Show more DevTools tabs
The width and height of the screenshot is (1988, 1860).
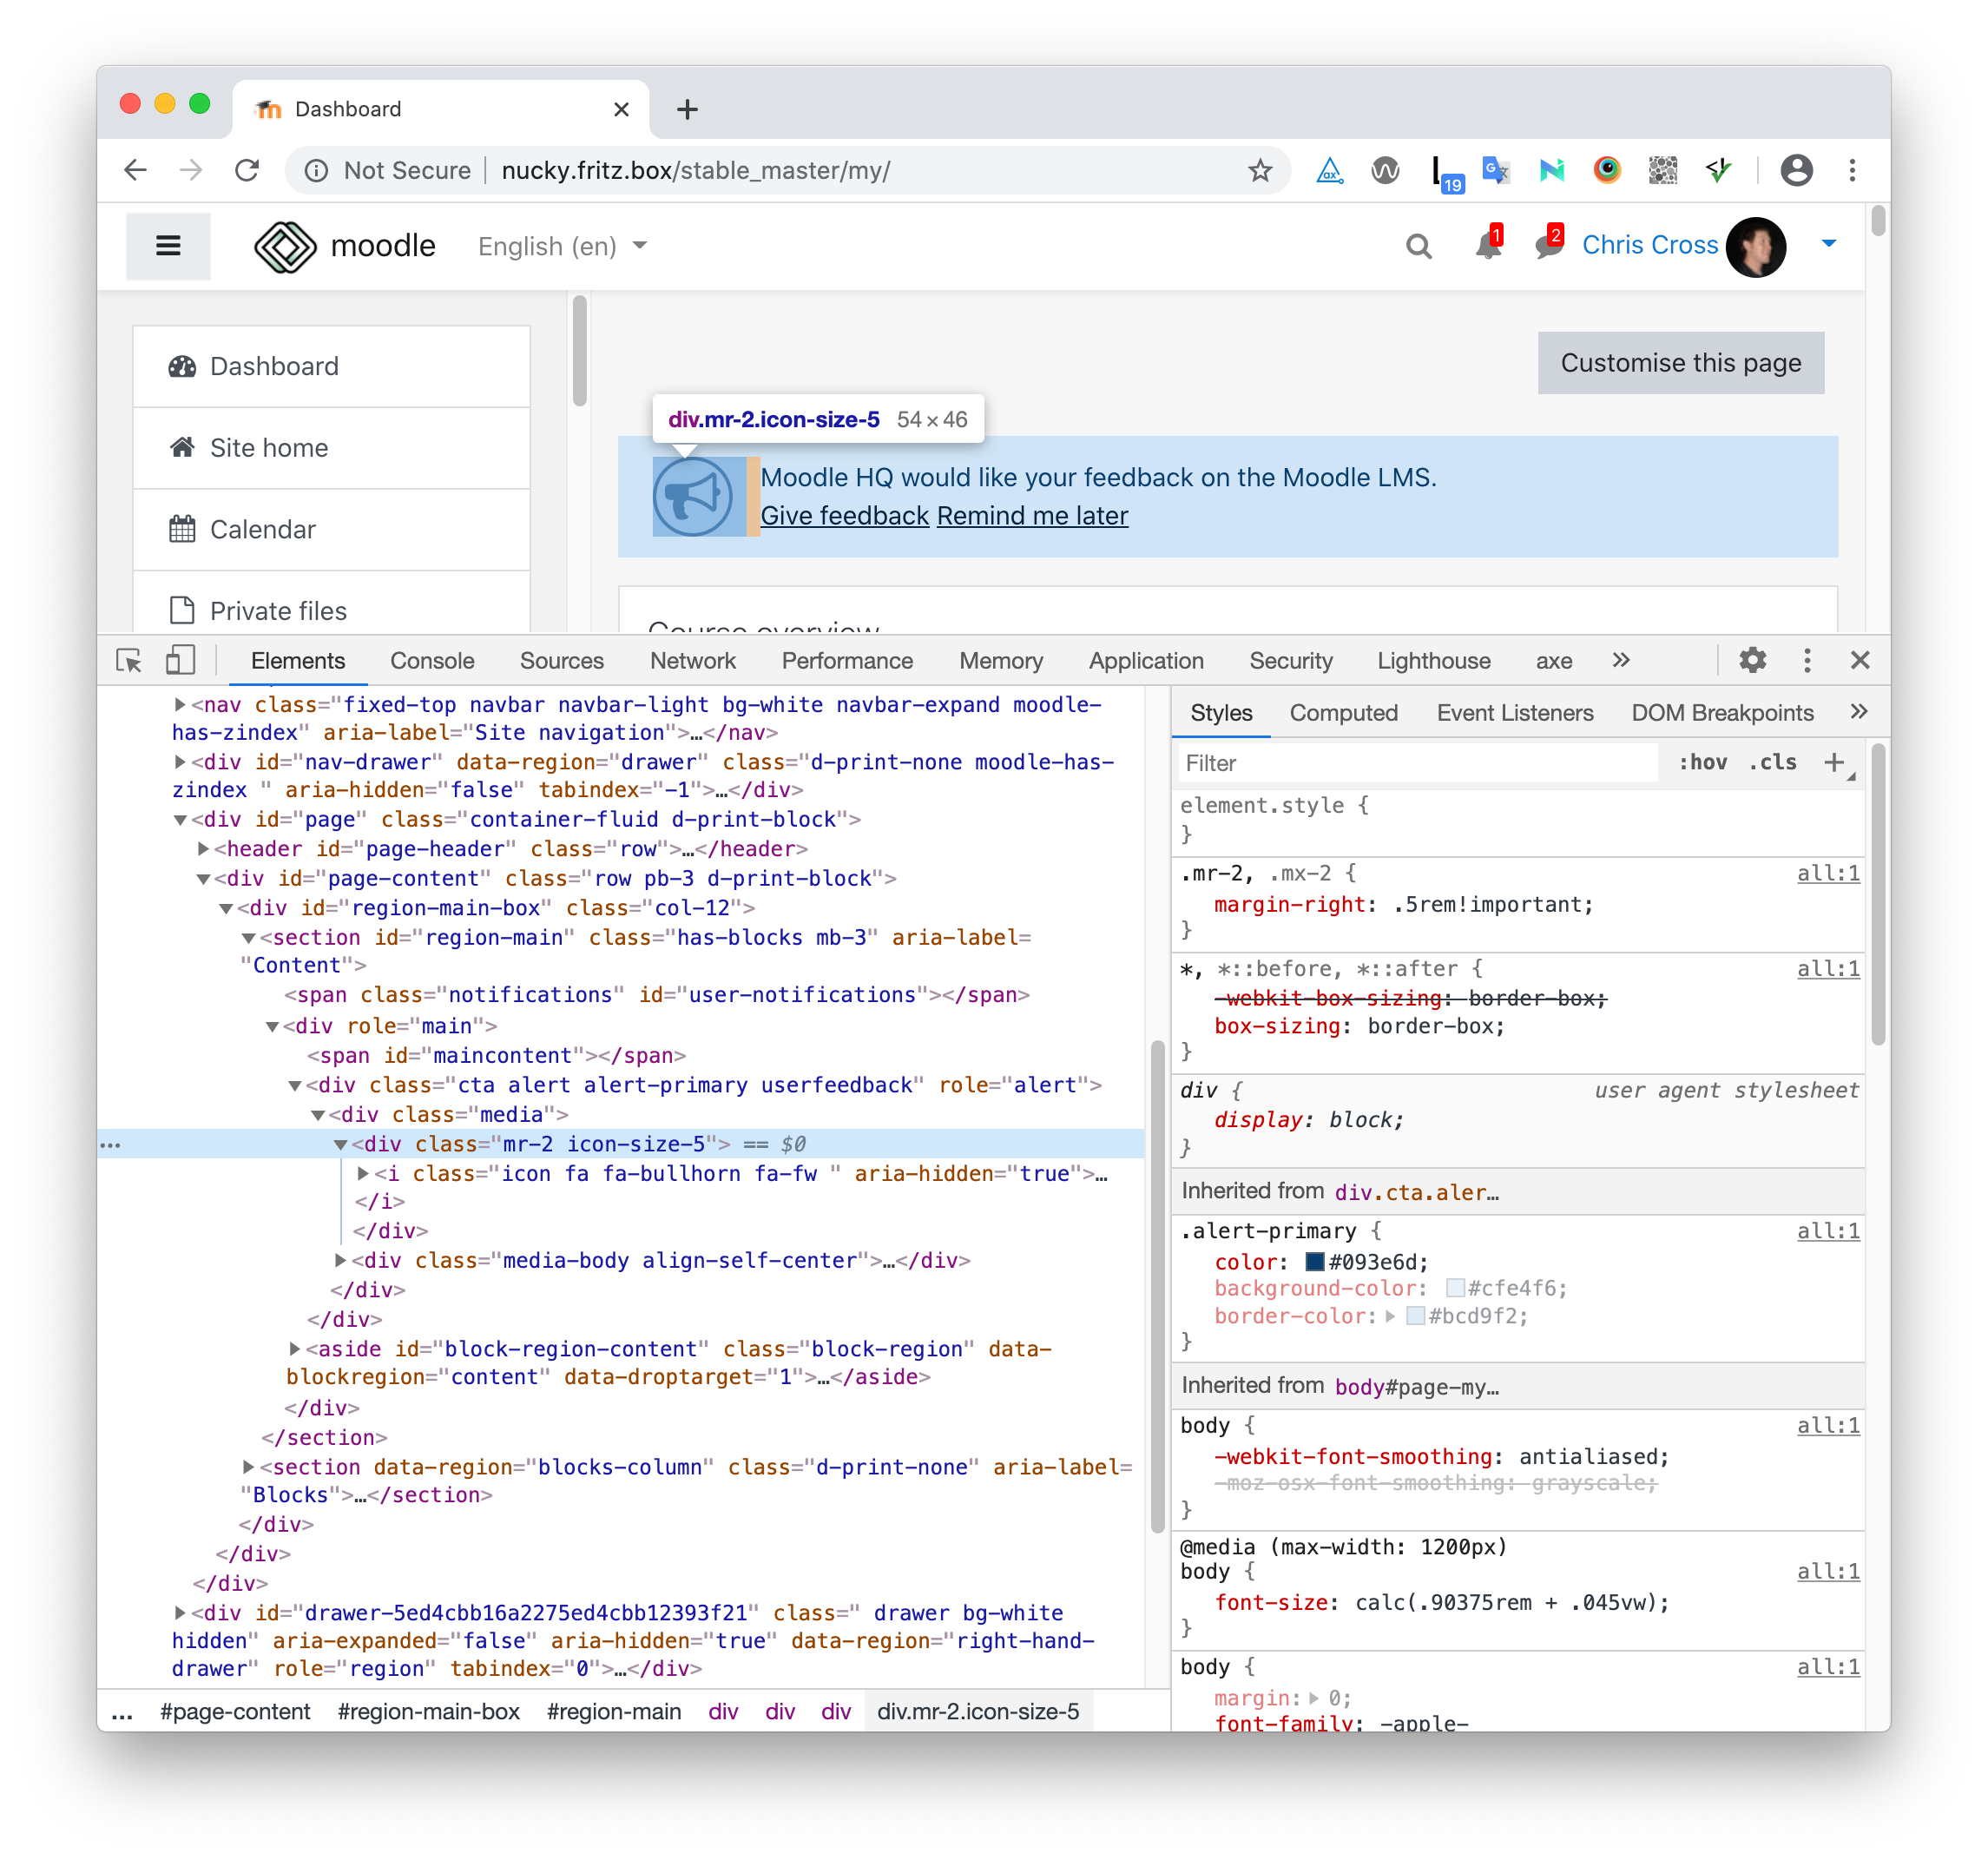point(1621,660)
